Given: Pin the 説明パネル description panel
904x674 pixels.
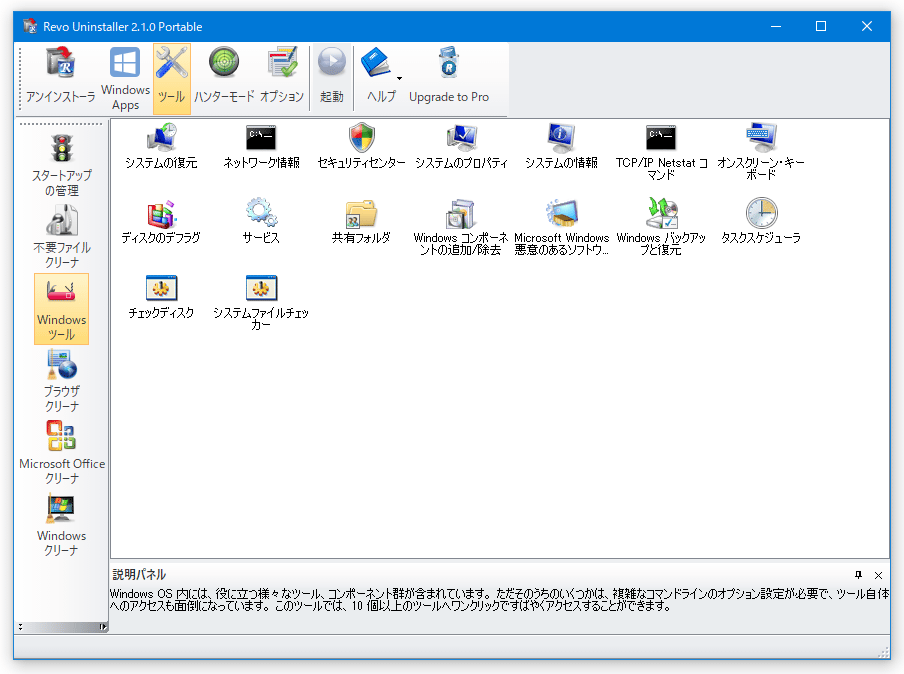Looking at the screenshot, I should tap(858, 575).
